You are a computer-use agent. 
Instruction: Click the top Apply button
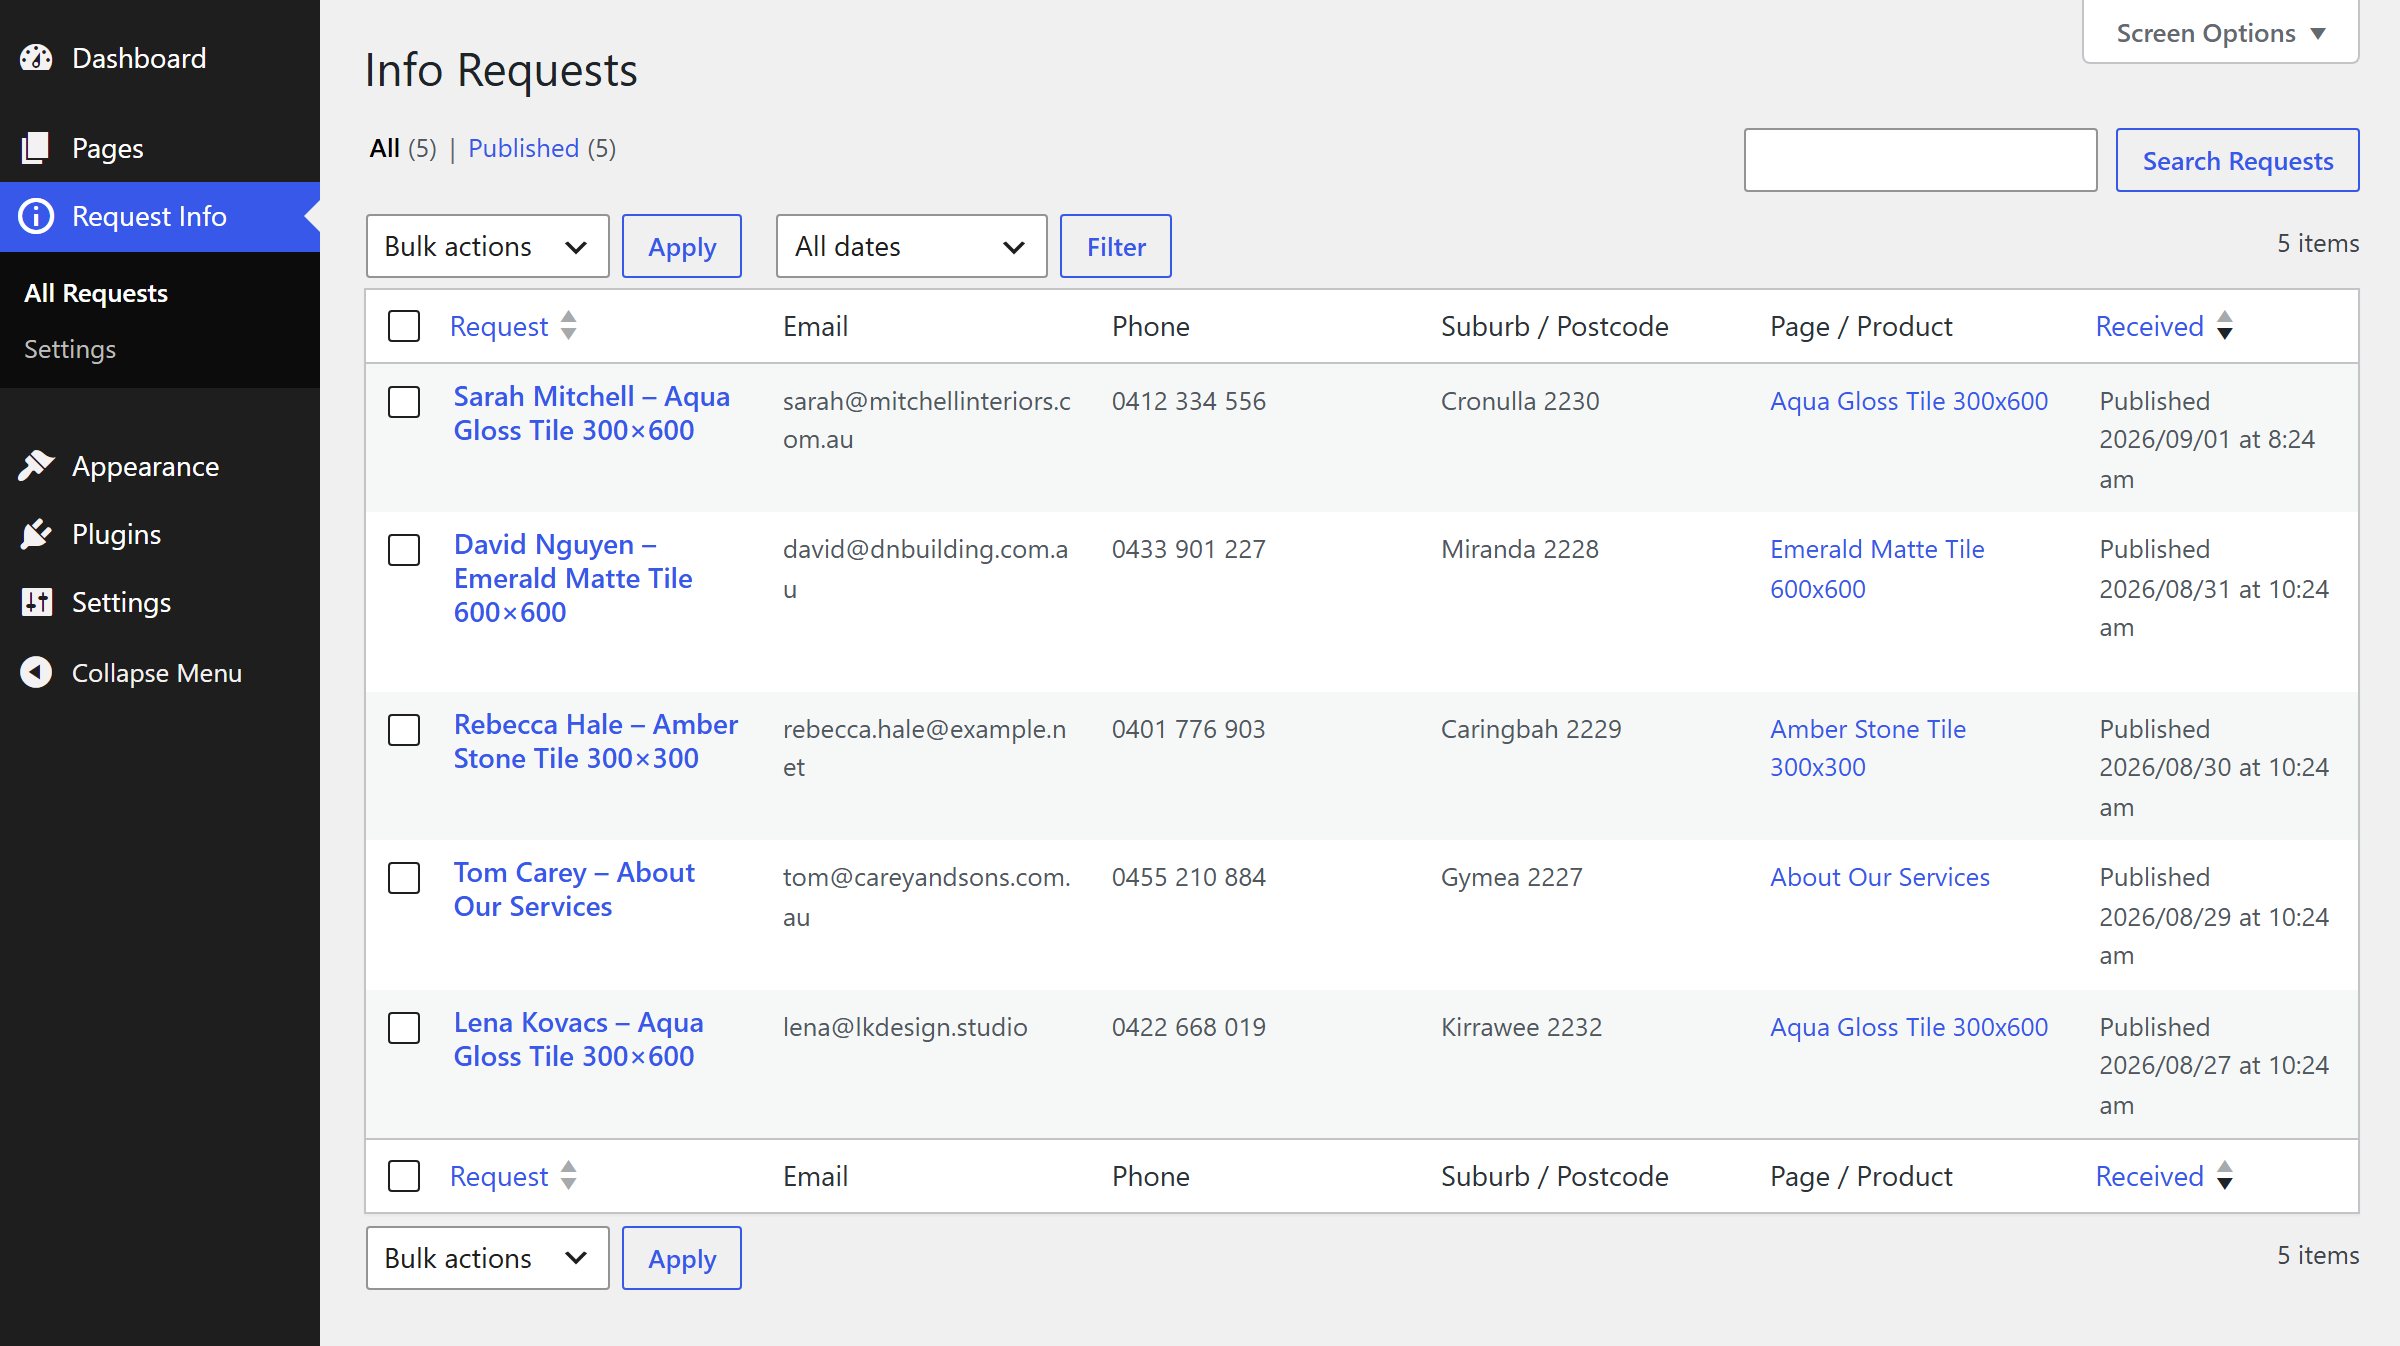tap(682, 246)
